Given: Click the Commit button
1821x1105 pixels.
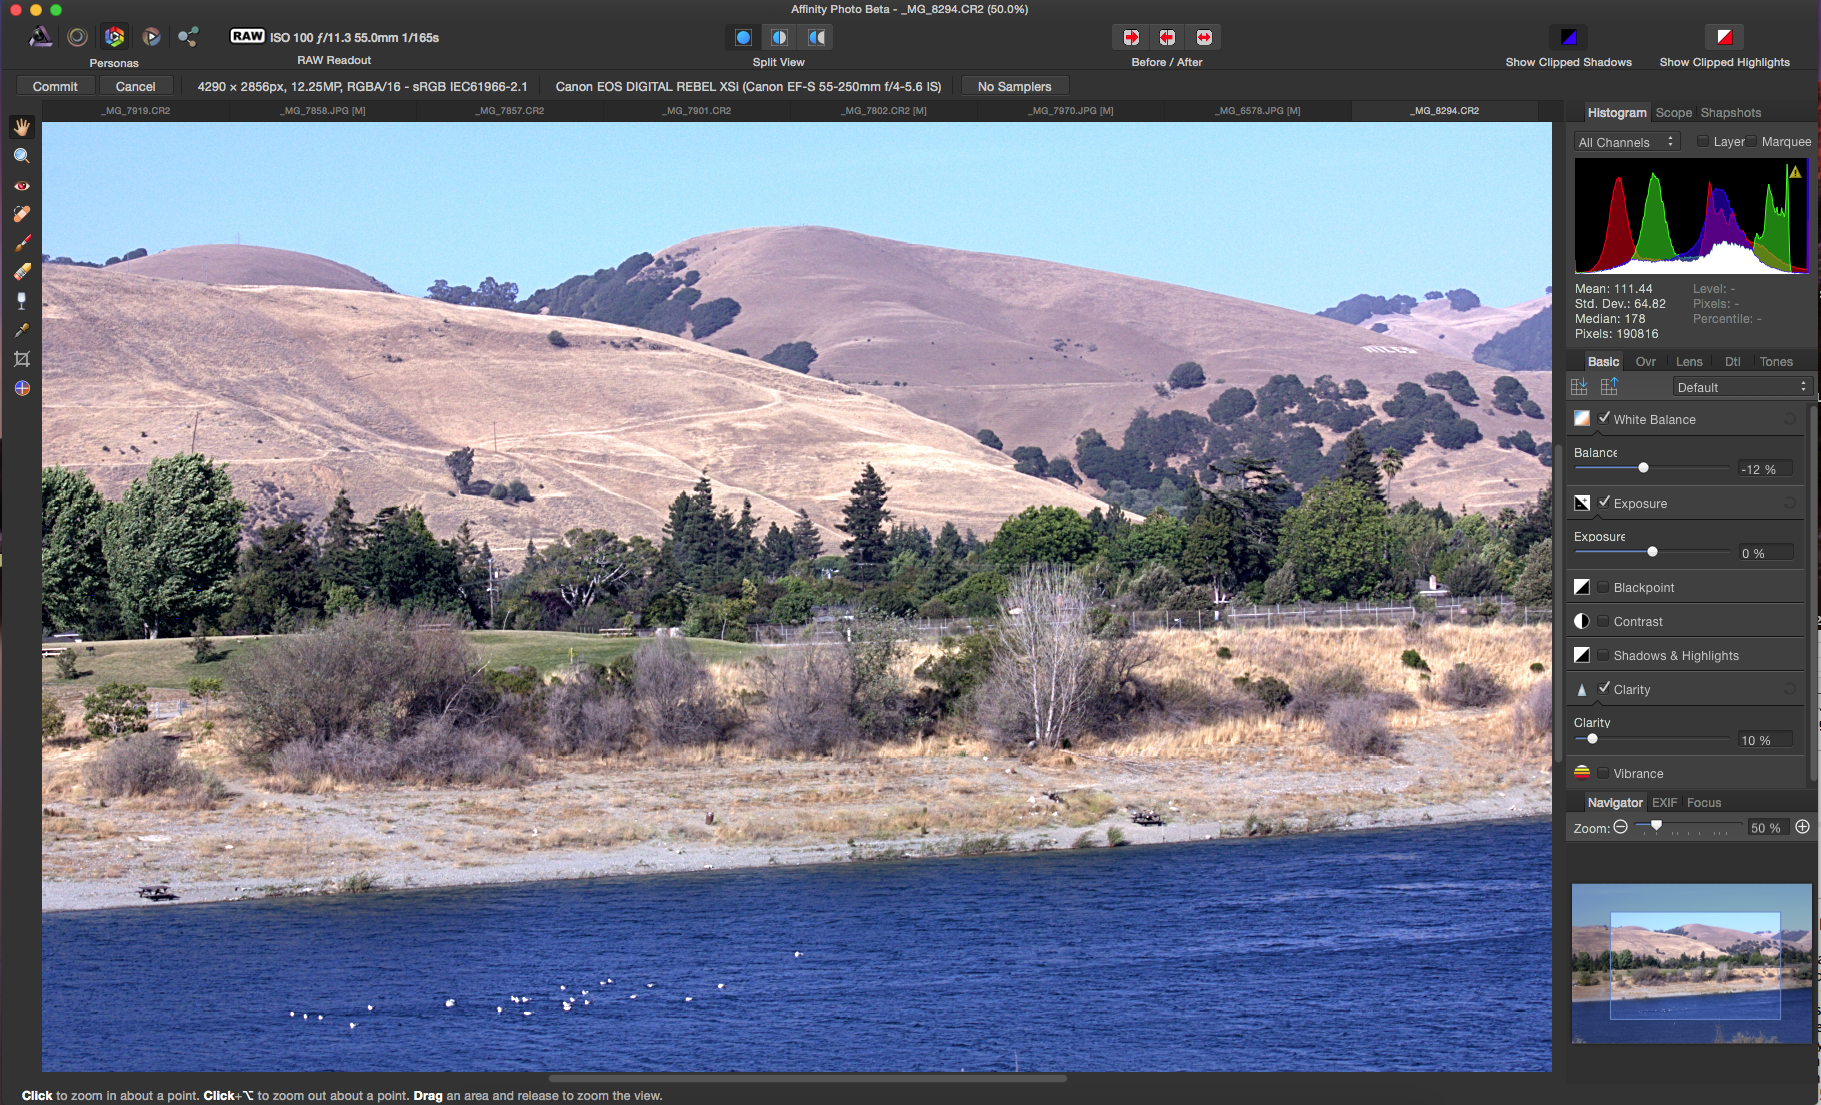Looking at the screenshot, I should pyautogui.click(x=55, y=87).
